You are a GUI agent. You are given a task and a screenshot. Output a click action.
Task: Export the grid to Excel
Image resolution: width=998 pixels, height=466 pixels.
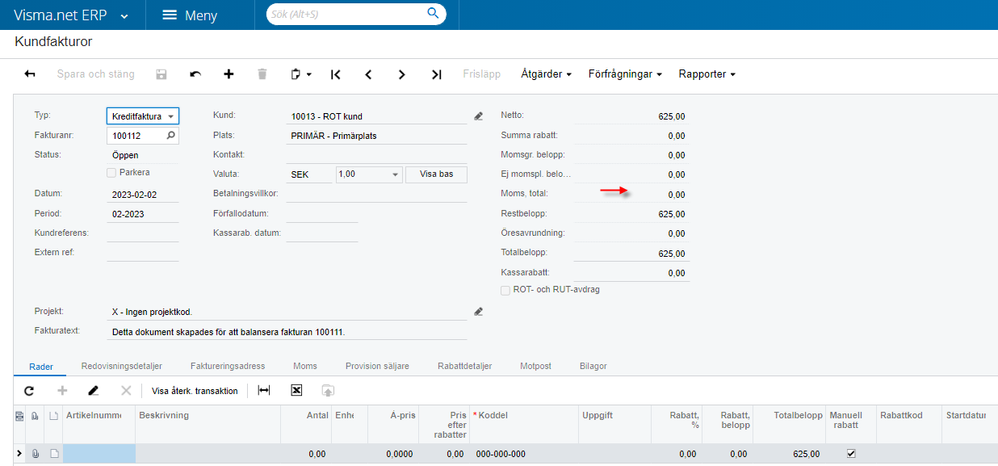coord(296,390)
